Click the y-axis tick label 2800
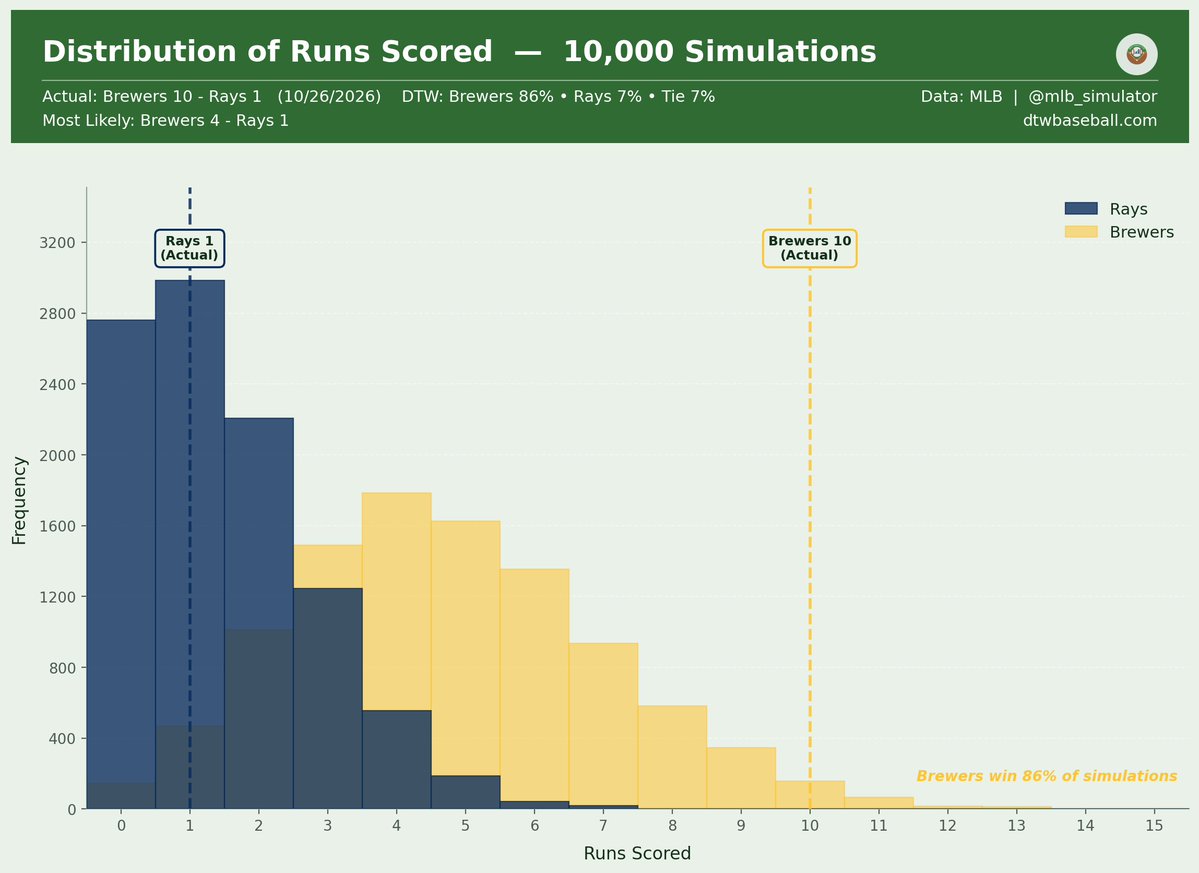The image size is (1199, 873). point(57,313)
